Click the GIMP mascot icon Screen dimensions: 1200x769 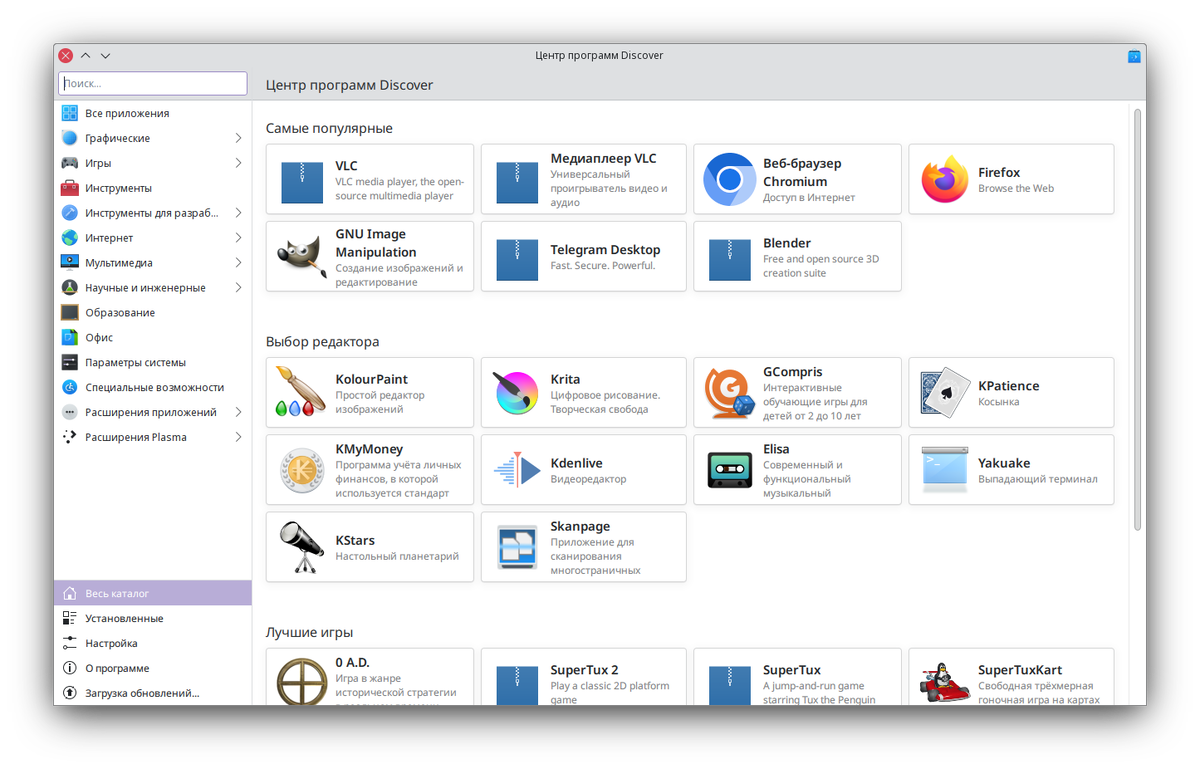[302, 257]
